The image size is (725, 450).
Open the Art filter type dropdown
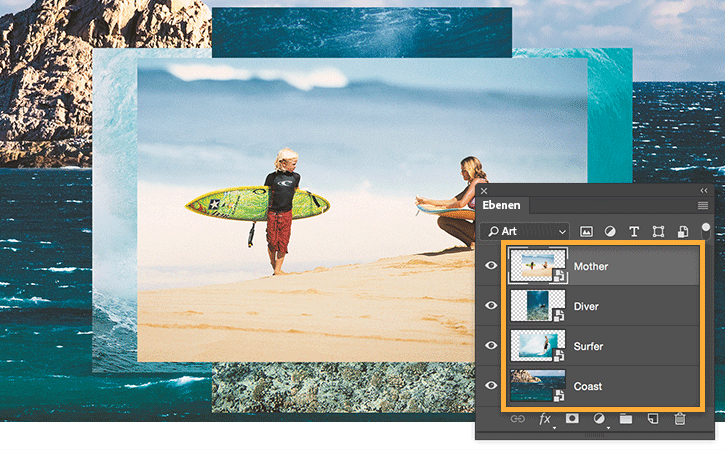525,231
